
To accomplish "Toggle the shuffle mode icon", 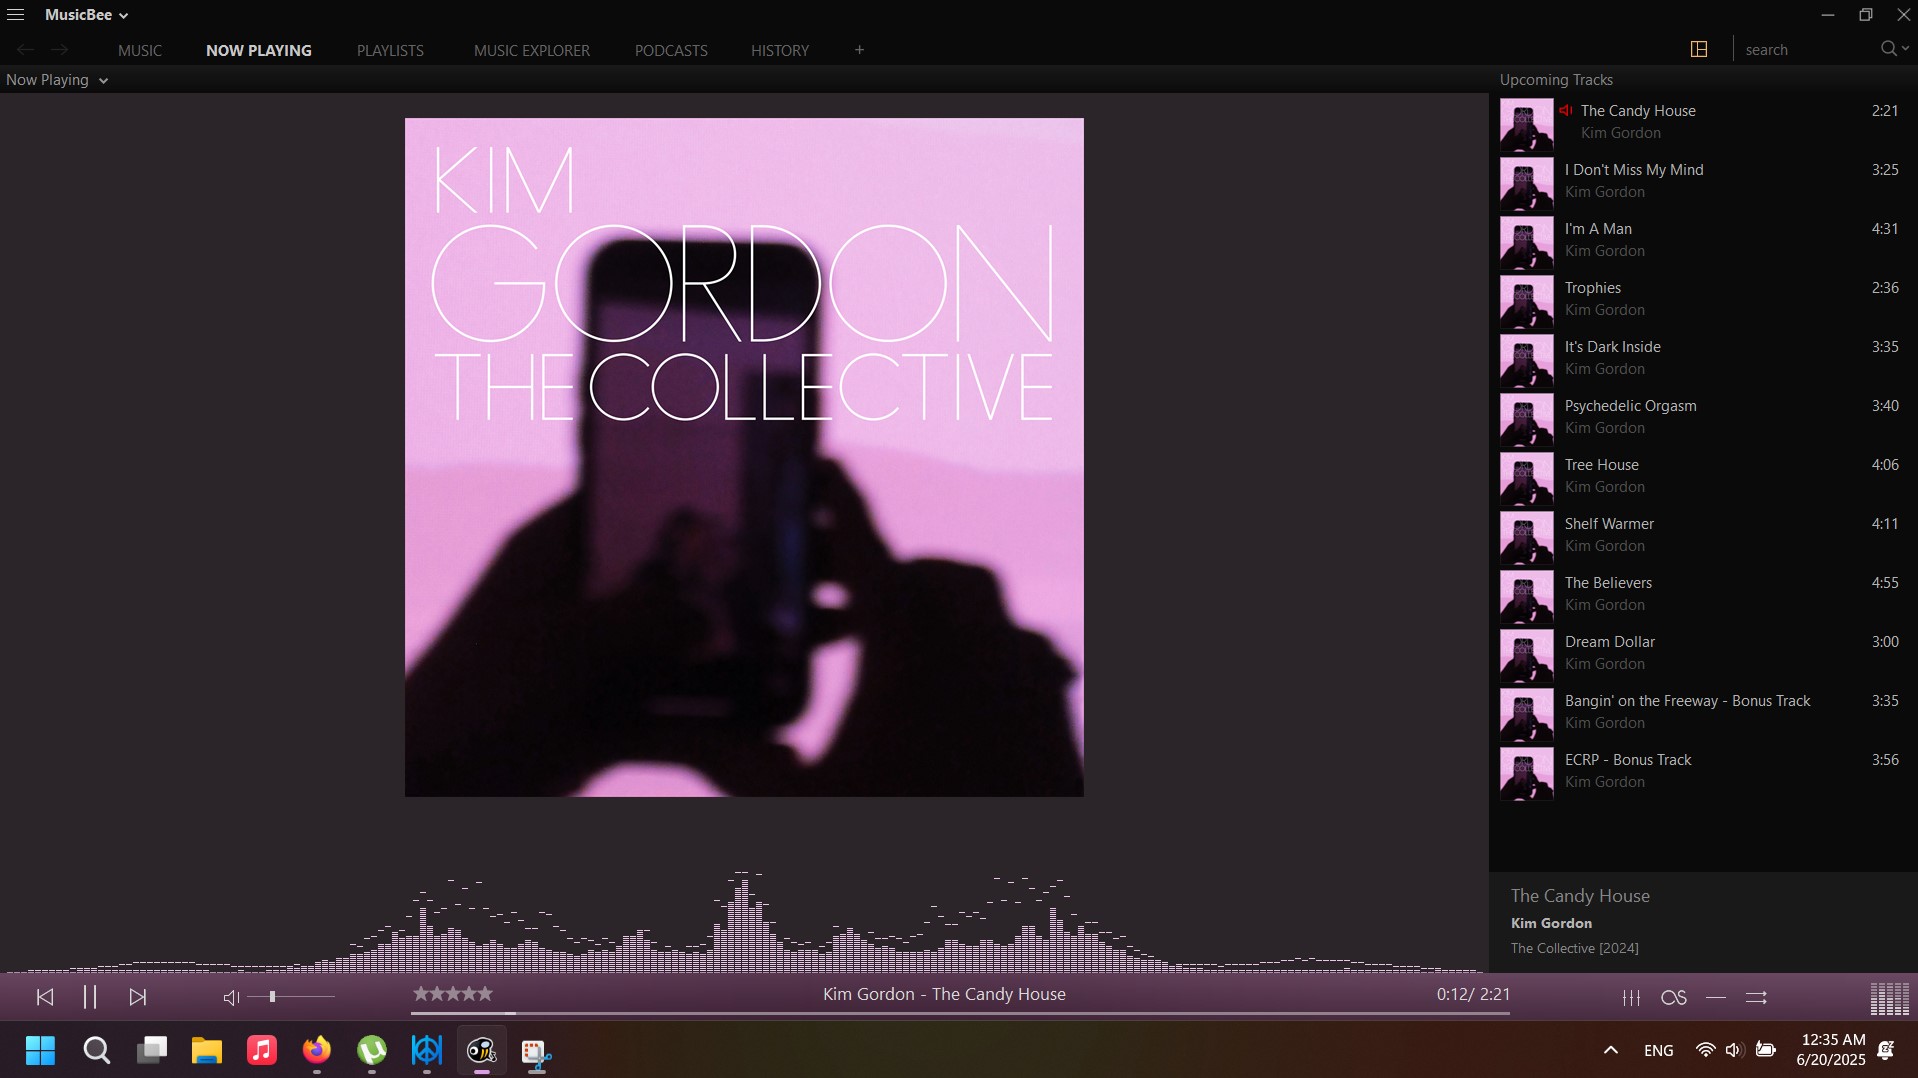I will tap(1757, 997).
